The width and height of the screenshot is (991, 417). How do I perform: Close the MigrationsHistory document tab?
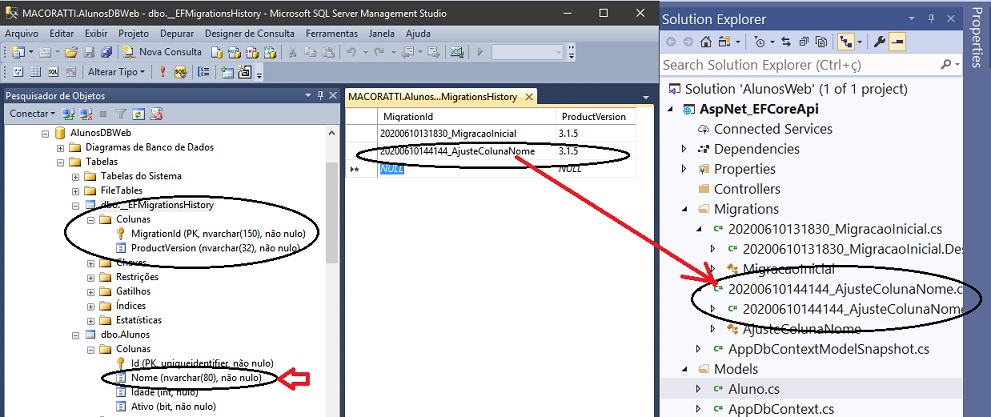tap(528, 97)
